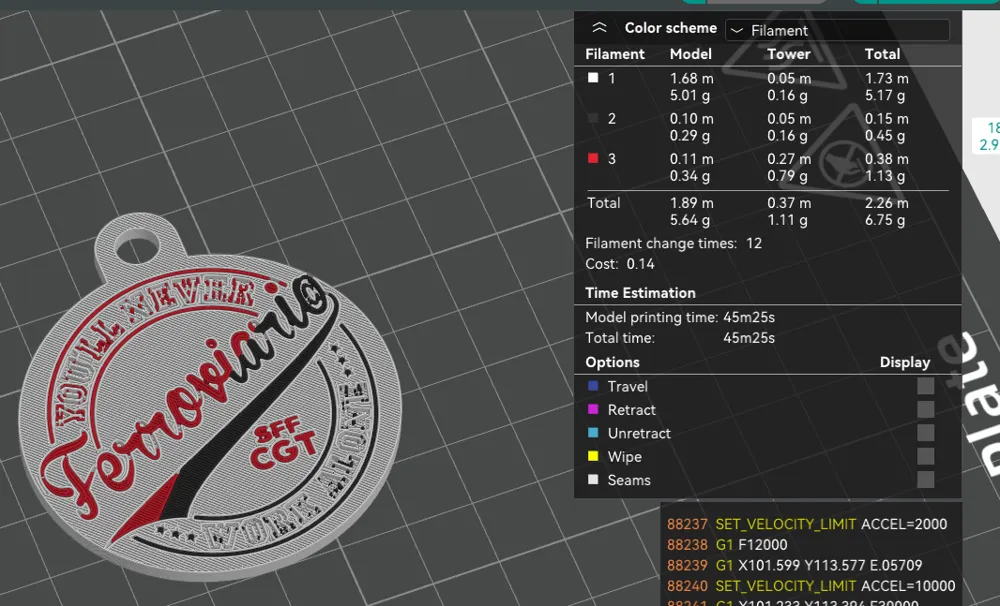Click the Tower column header
This screenshot has height=606, width=1000.
click(x=789, y=54)
